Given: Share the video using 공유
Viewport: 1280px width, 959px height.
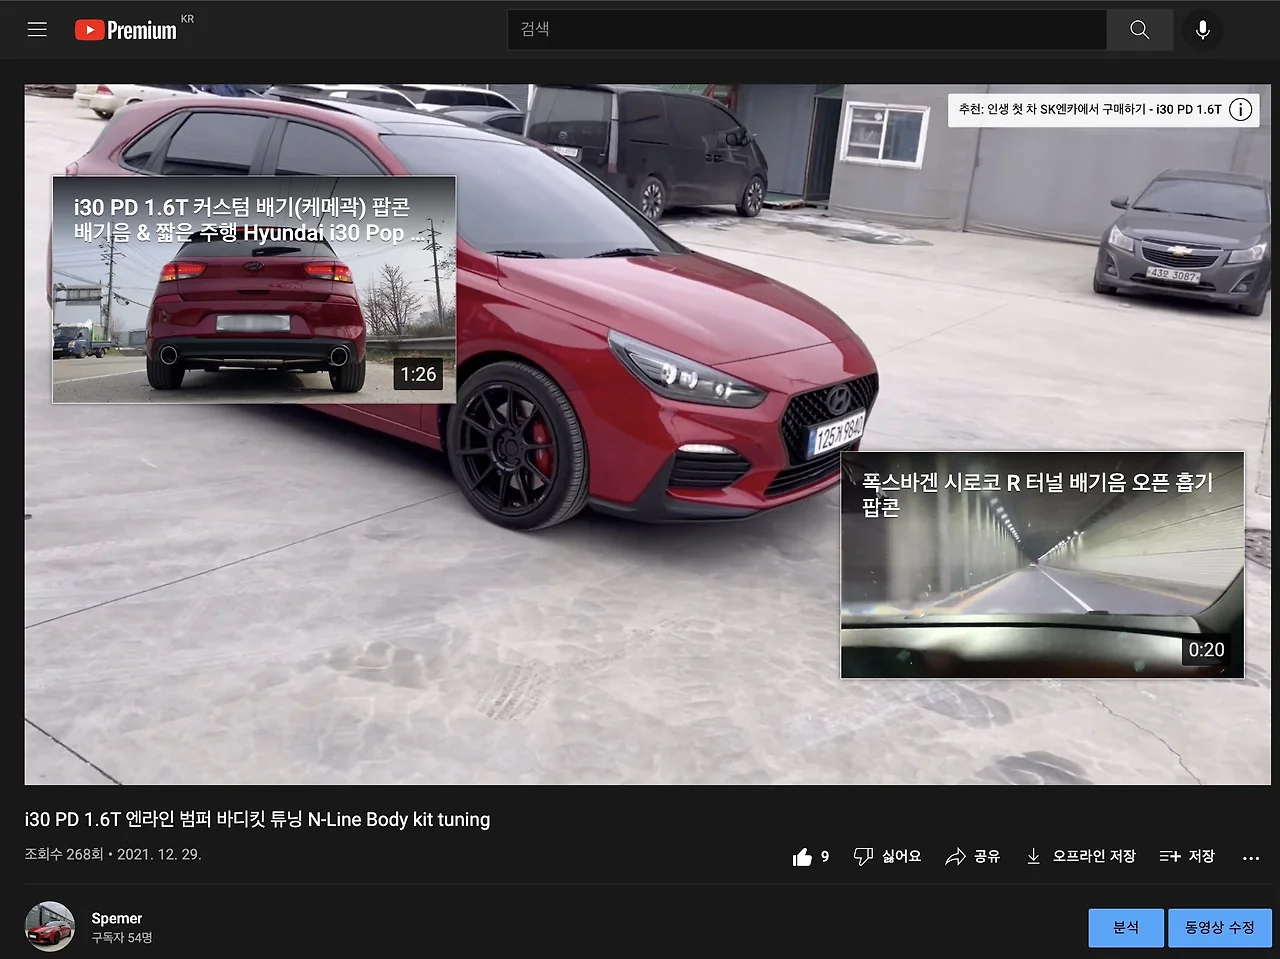Looking at the screenshot, I should 973,857.
